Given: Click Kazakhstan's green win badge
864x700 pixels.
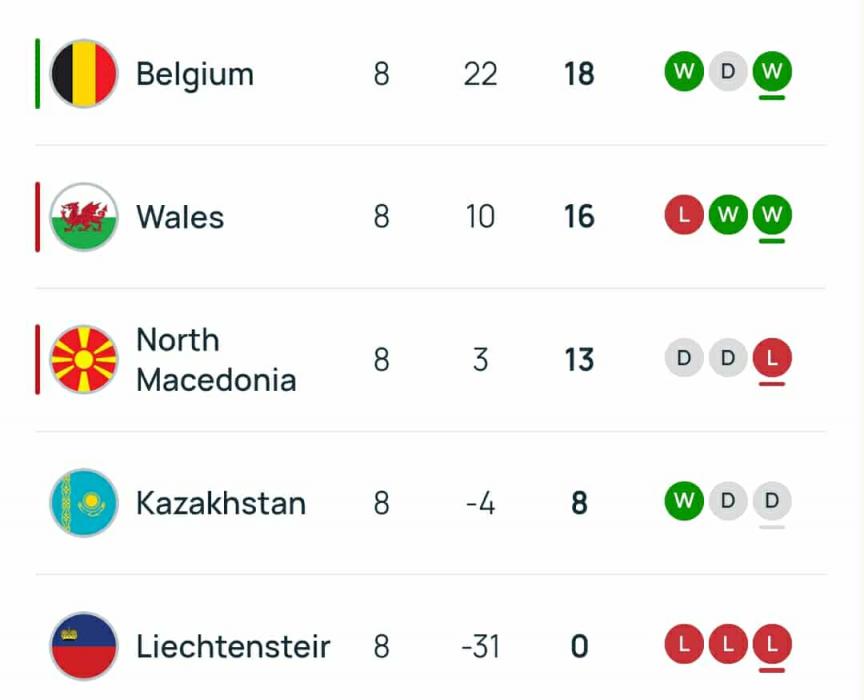Looking at the screenshot, I should point(684,501).
